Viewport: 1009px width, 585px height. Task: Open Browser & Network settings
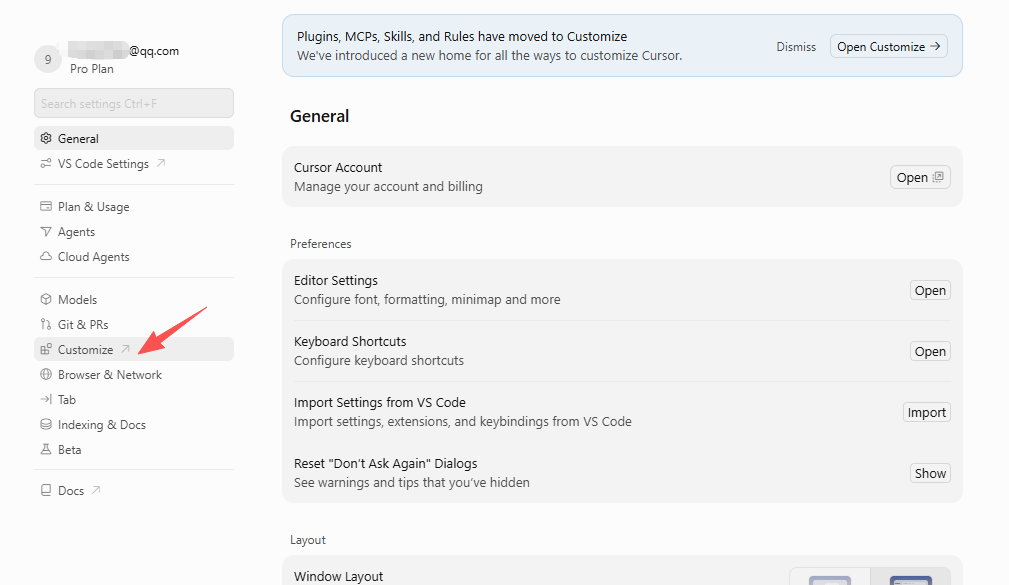[134, 375]
